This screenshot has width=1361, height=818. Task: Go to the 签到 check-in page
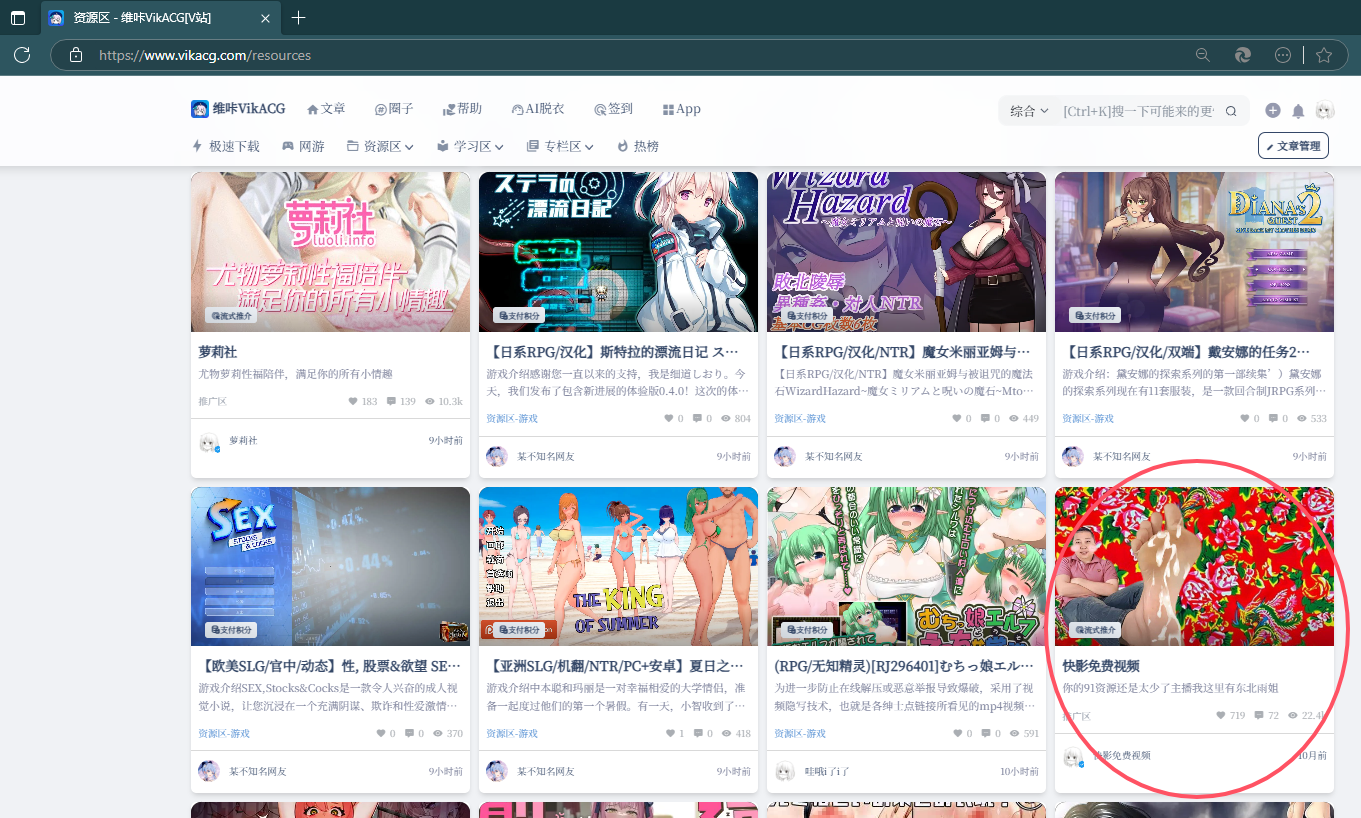pos(613,109)
